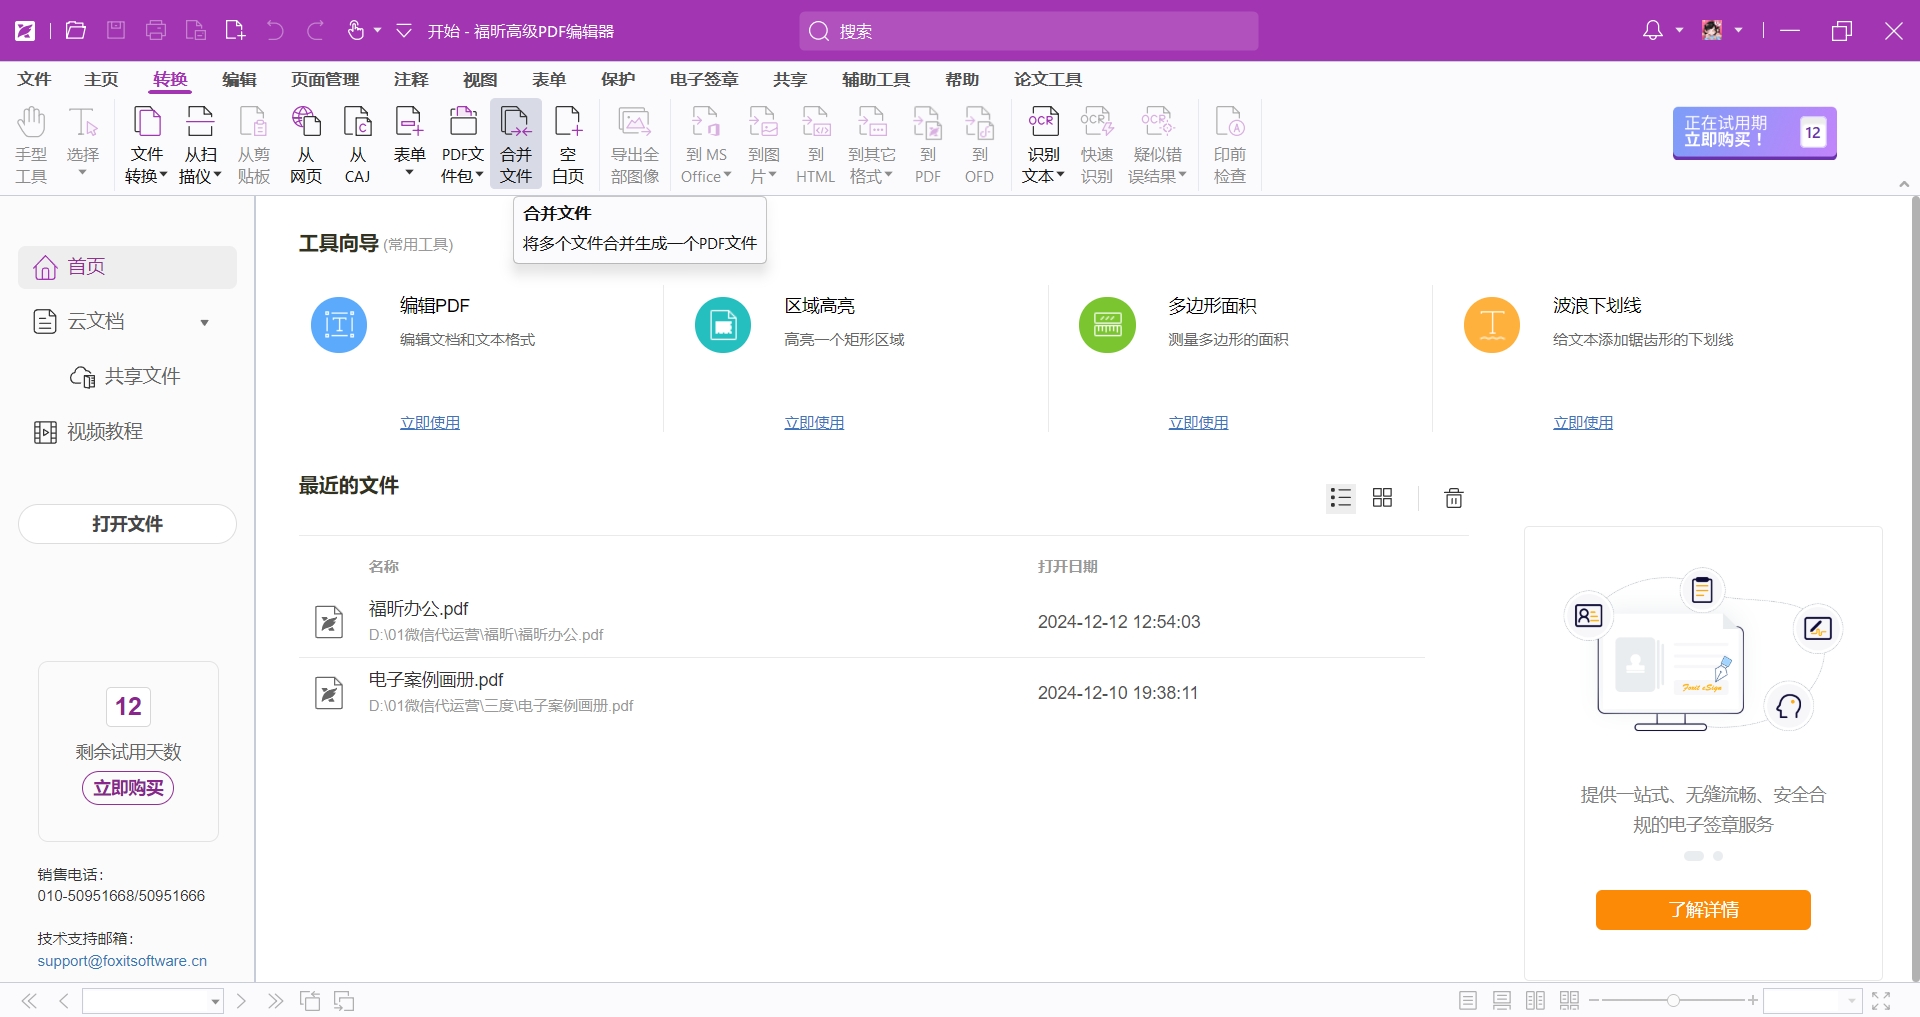
Task: Click the 了解详情 orange button
Action: click(1703, 910)
